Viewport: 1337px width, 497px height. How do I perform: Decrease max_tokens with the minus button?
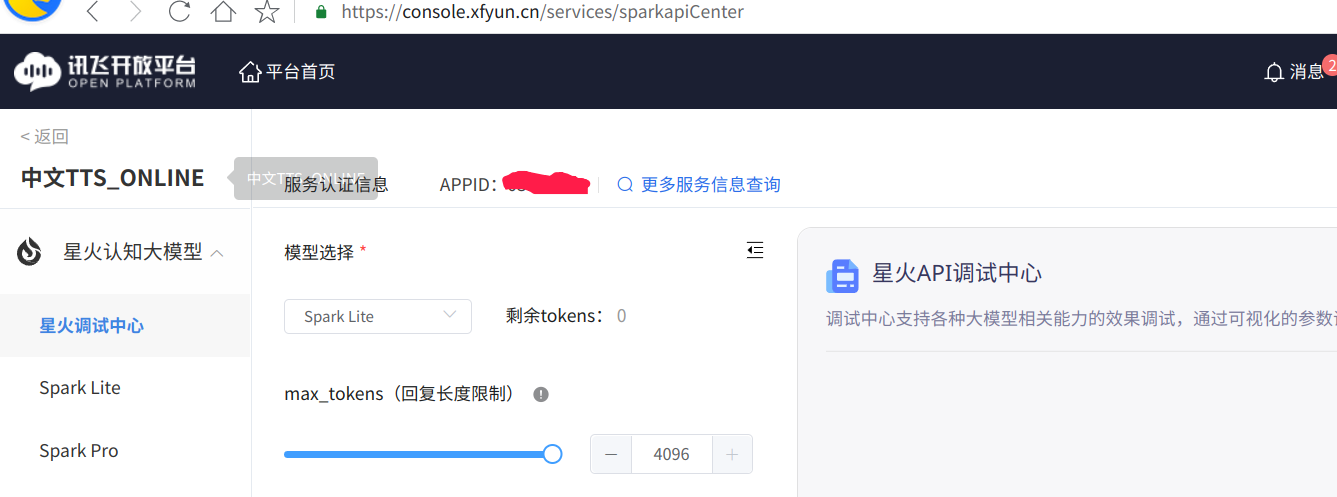tap(611, 454)
